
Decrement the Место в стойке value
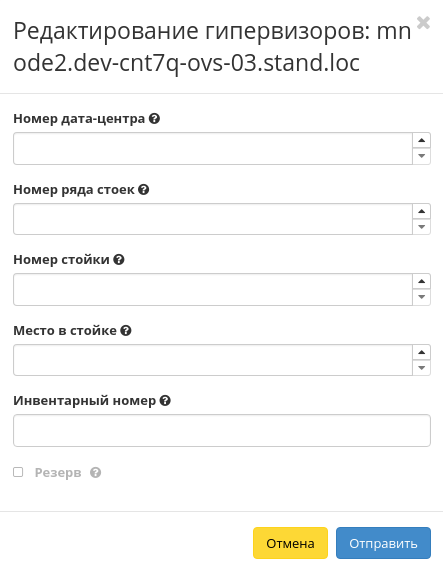click(x=422, y=368)
